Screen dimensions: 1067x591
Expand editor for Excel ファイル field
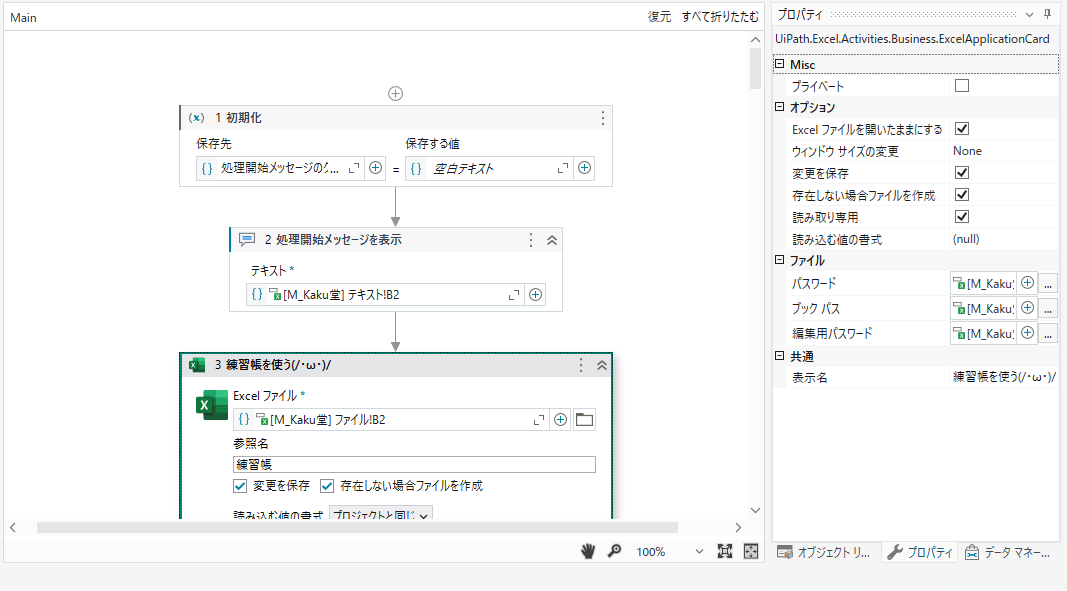pos(538,420)
